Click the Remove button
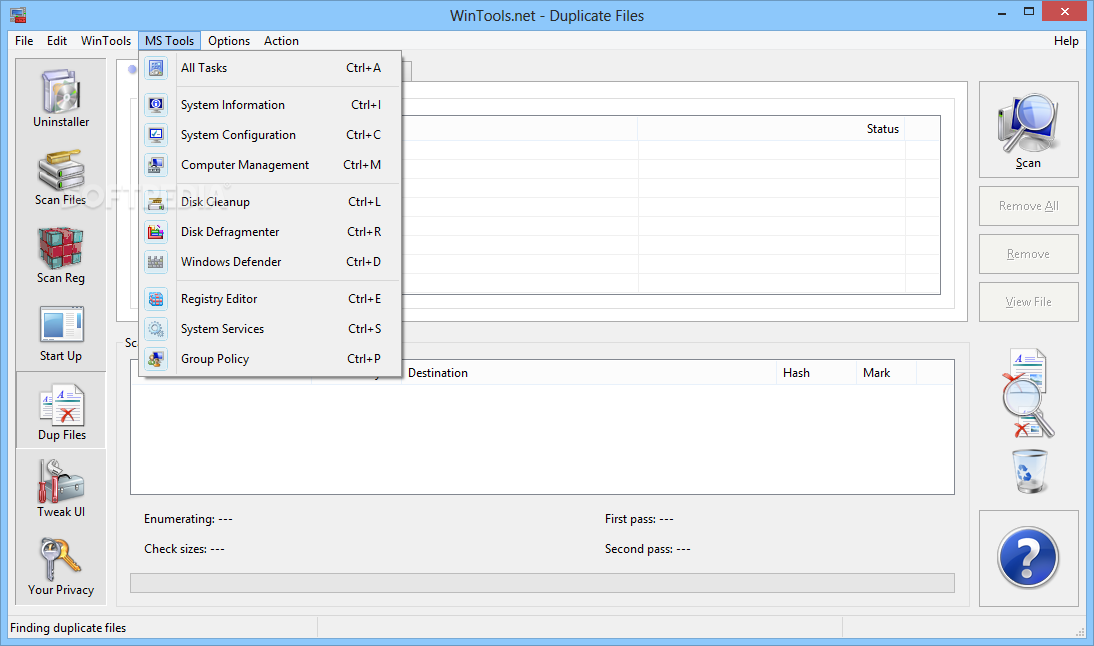 1028,254
